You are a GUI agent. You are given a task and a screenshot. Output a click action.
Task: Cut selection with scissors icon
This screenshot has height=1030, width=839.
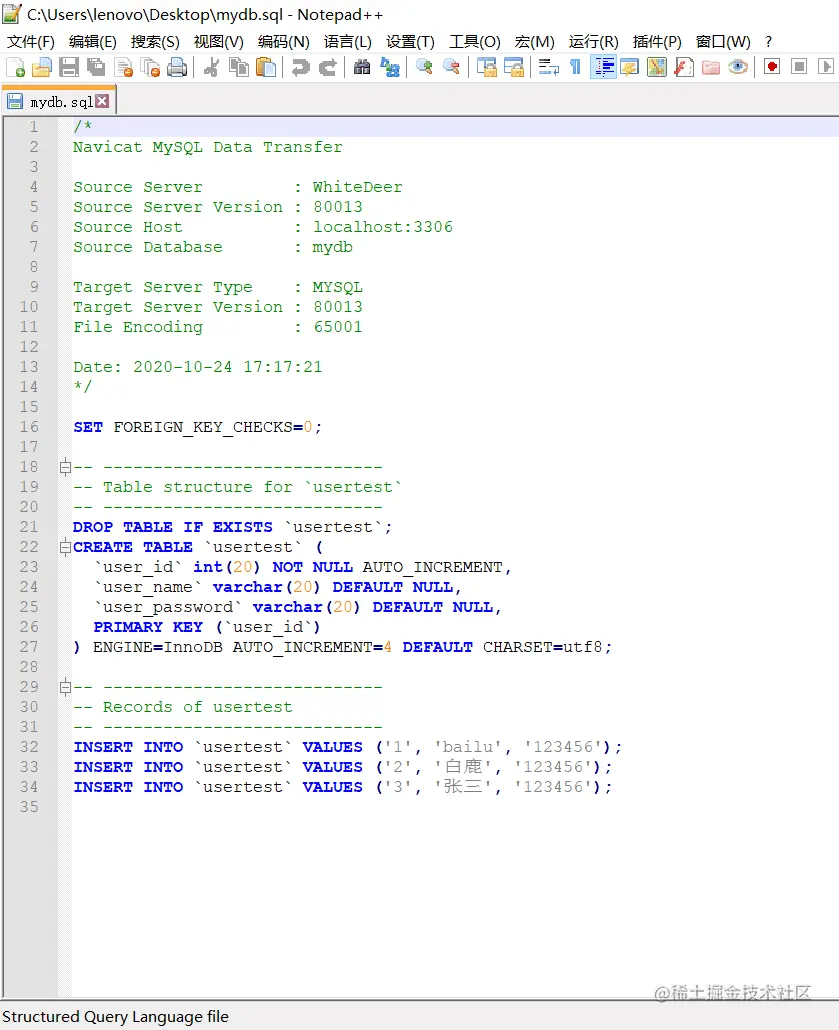tap(211, 67)
